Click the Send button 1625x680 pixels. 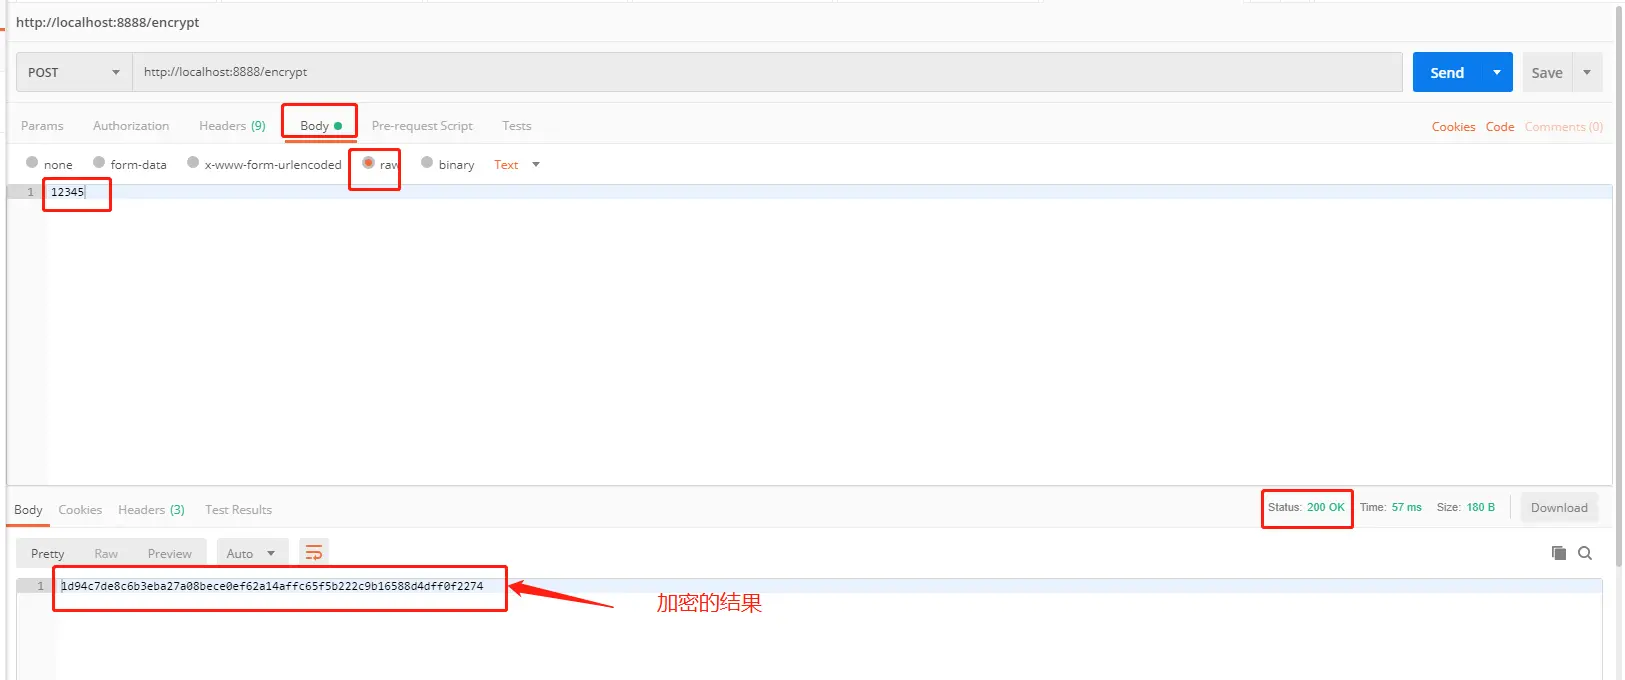coord(1447,72)
